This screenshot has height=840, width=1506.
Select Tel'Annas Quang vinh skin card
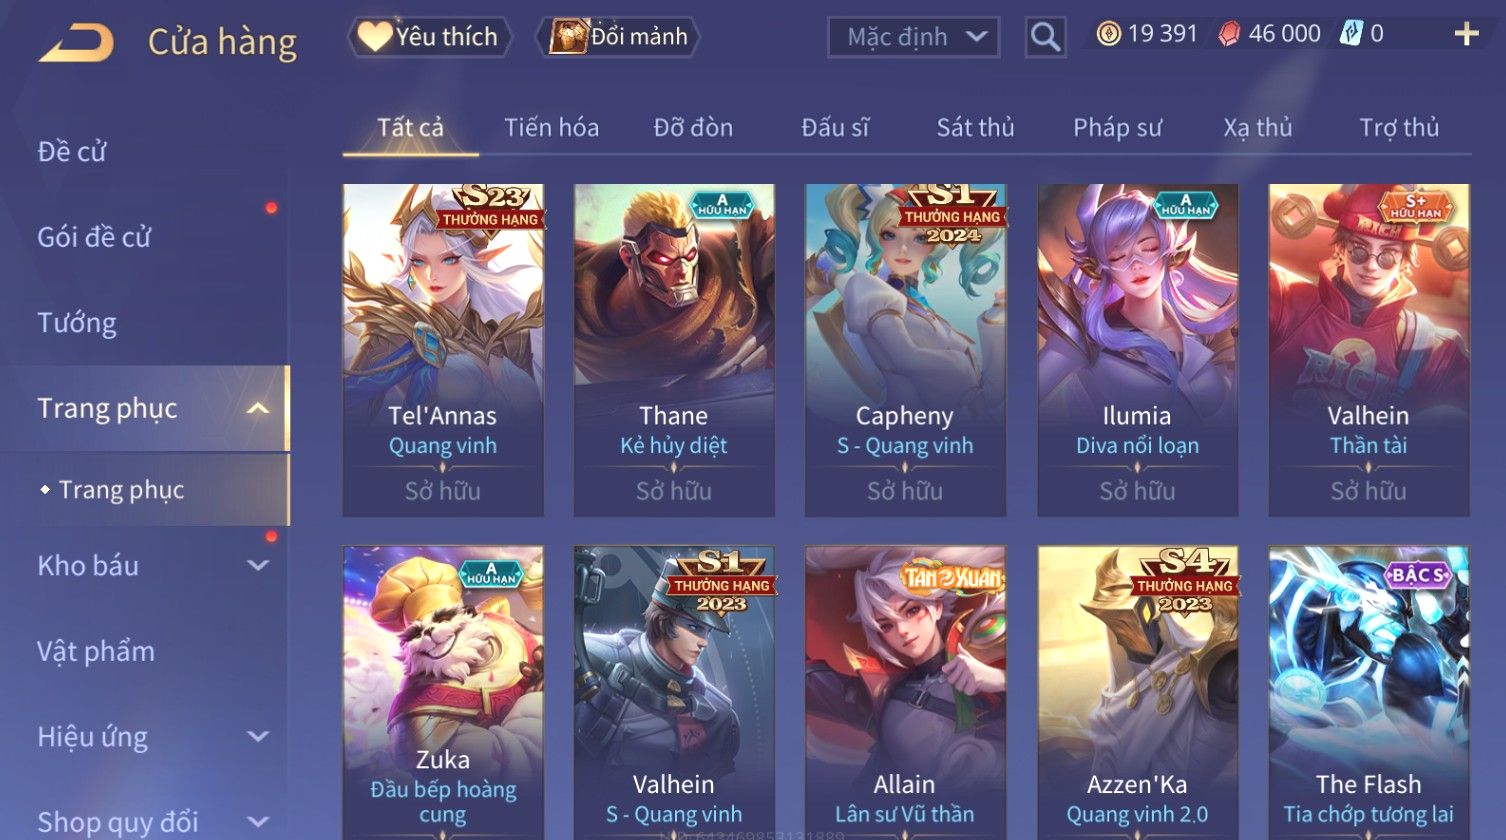coord(443,350)
